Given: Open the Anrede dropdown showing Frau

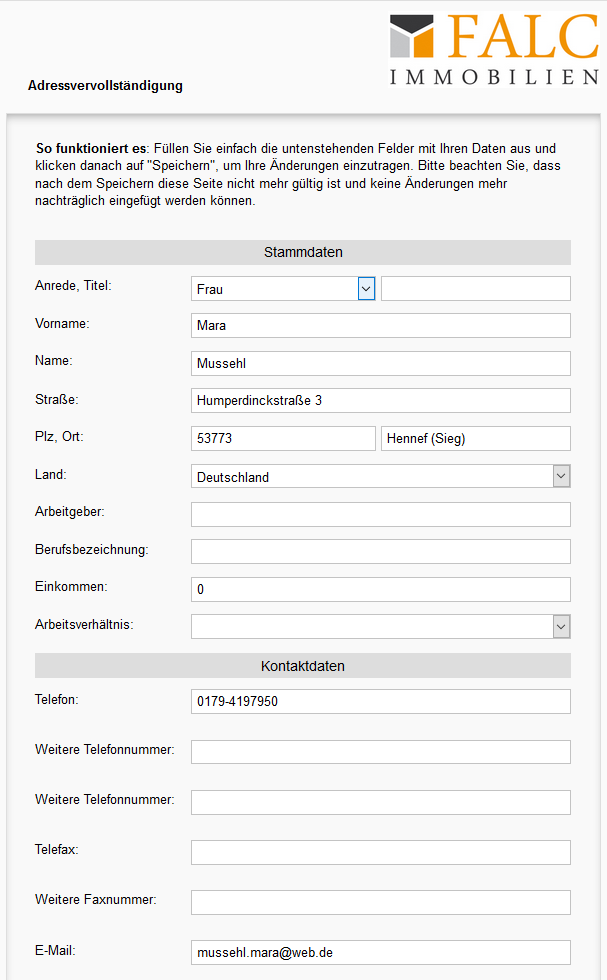Looking at the screenshot, I should click(283, 289).
